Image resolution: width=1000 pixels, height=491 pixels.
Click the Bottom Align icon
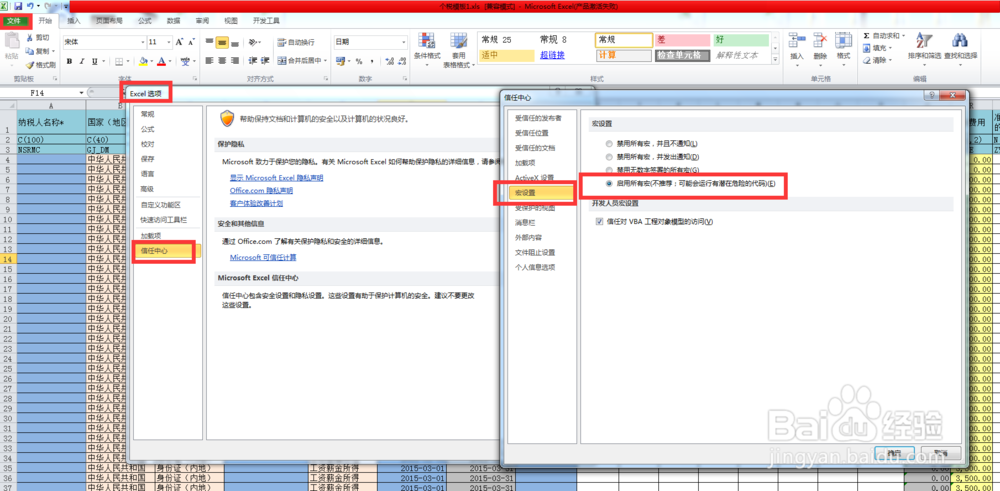pyautogui.click(x=235, y=43)
